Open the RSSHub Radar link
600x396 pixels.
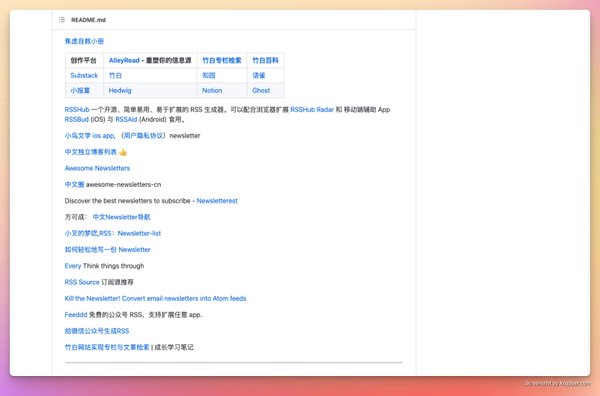(x=312, y=109)
